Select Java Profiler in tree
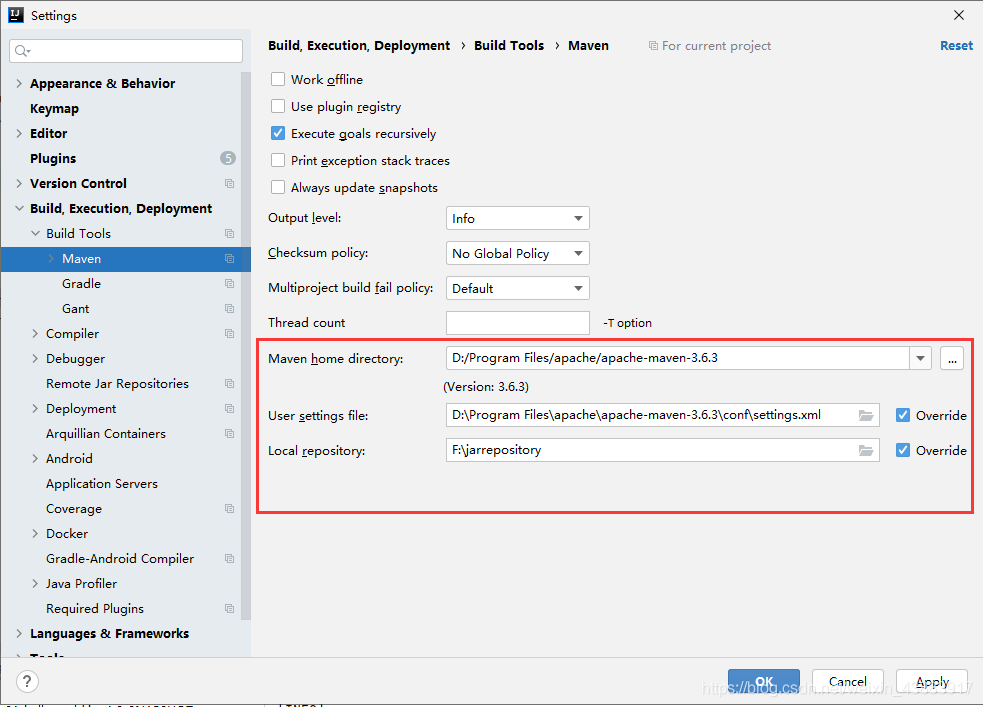Image resolution: width=983 pixels, height=707 pixels. (81, 584)
